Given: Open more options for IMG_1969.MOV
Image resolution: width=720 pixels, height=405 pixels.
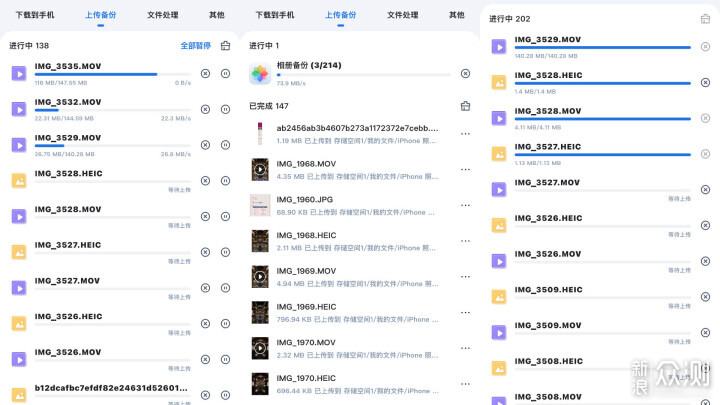Looking at the screenshot, I should pyautogui.click(x=465, y=277).
